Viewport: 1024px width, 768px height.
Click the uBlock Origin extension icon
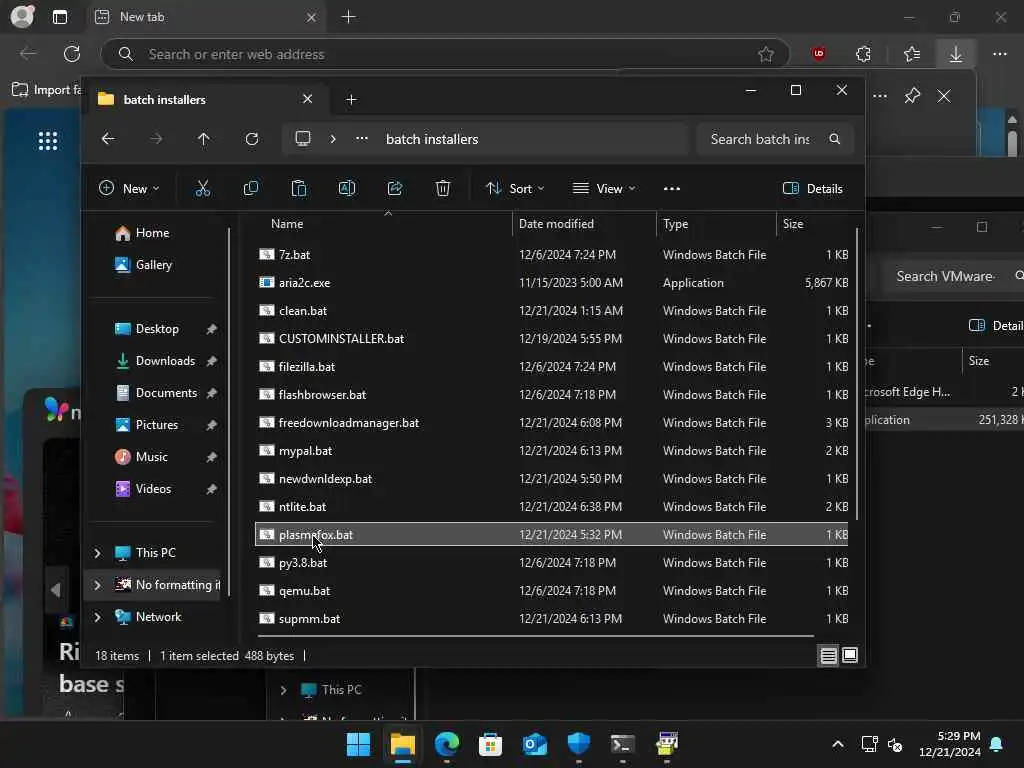pos(819,54)
